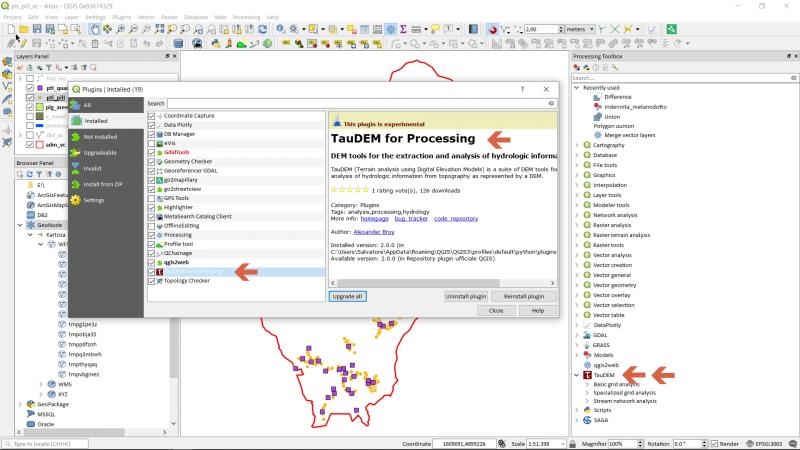Open the Raster menu

[x=169, y=17]
